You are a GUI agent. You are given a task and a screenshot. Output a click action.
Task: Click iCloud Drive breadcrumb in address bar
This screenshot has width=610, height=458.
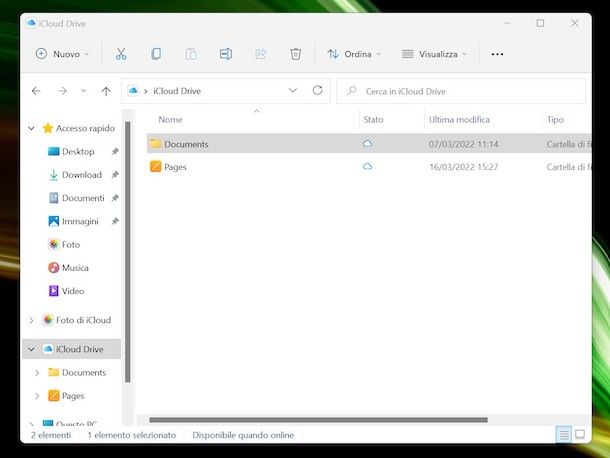coord(177,91)
